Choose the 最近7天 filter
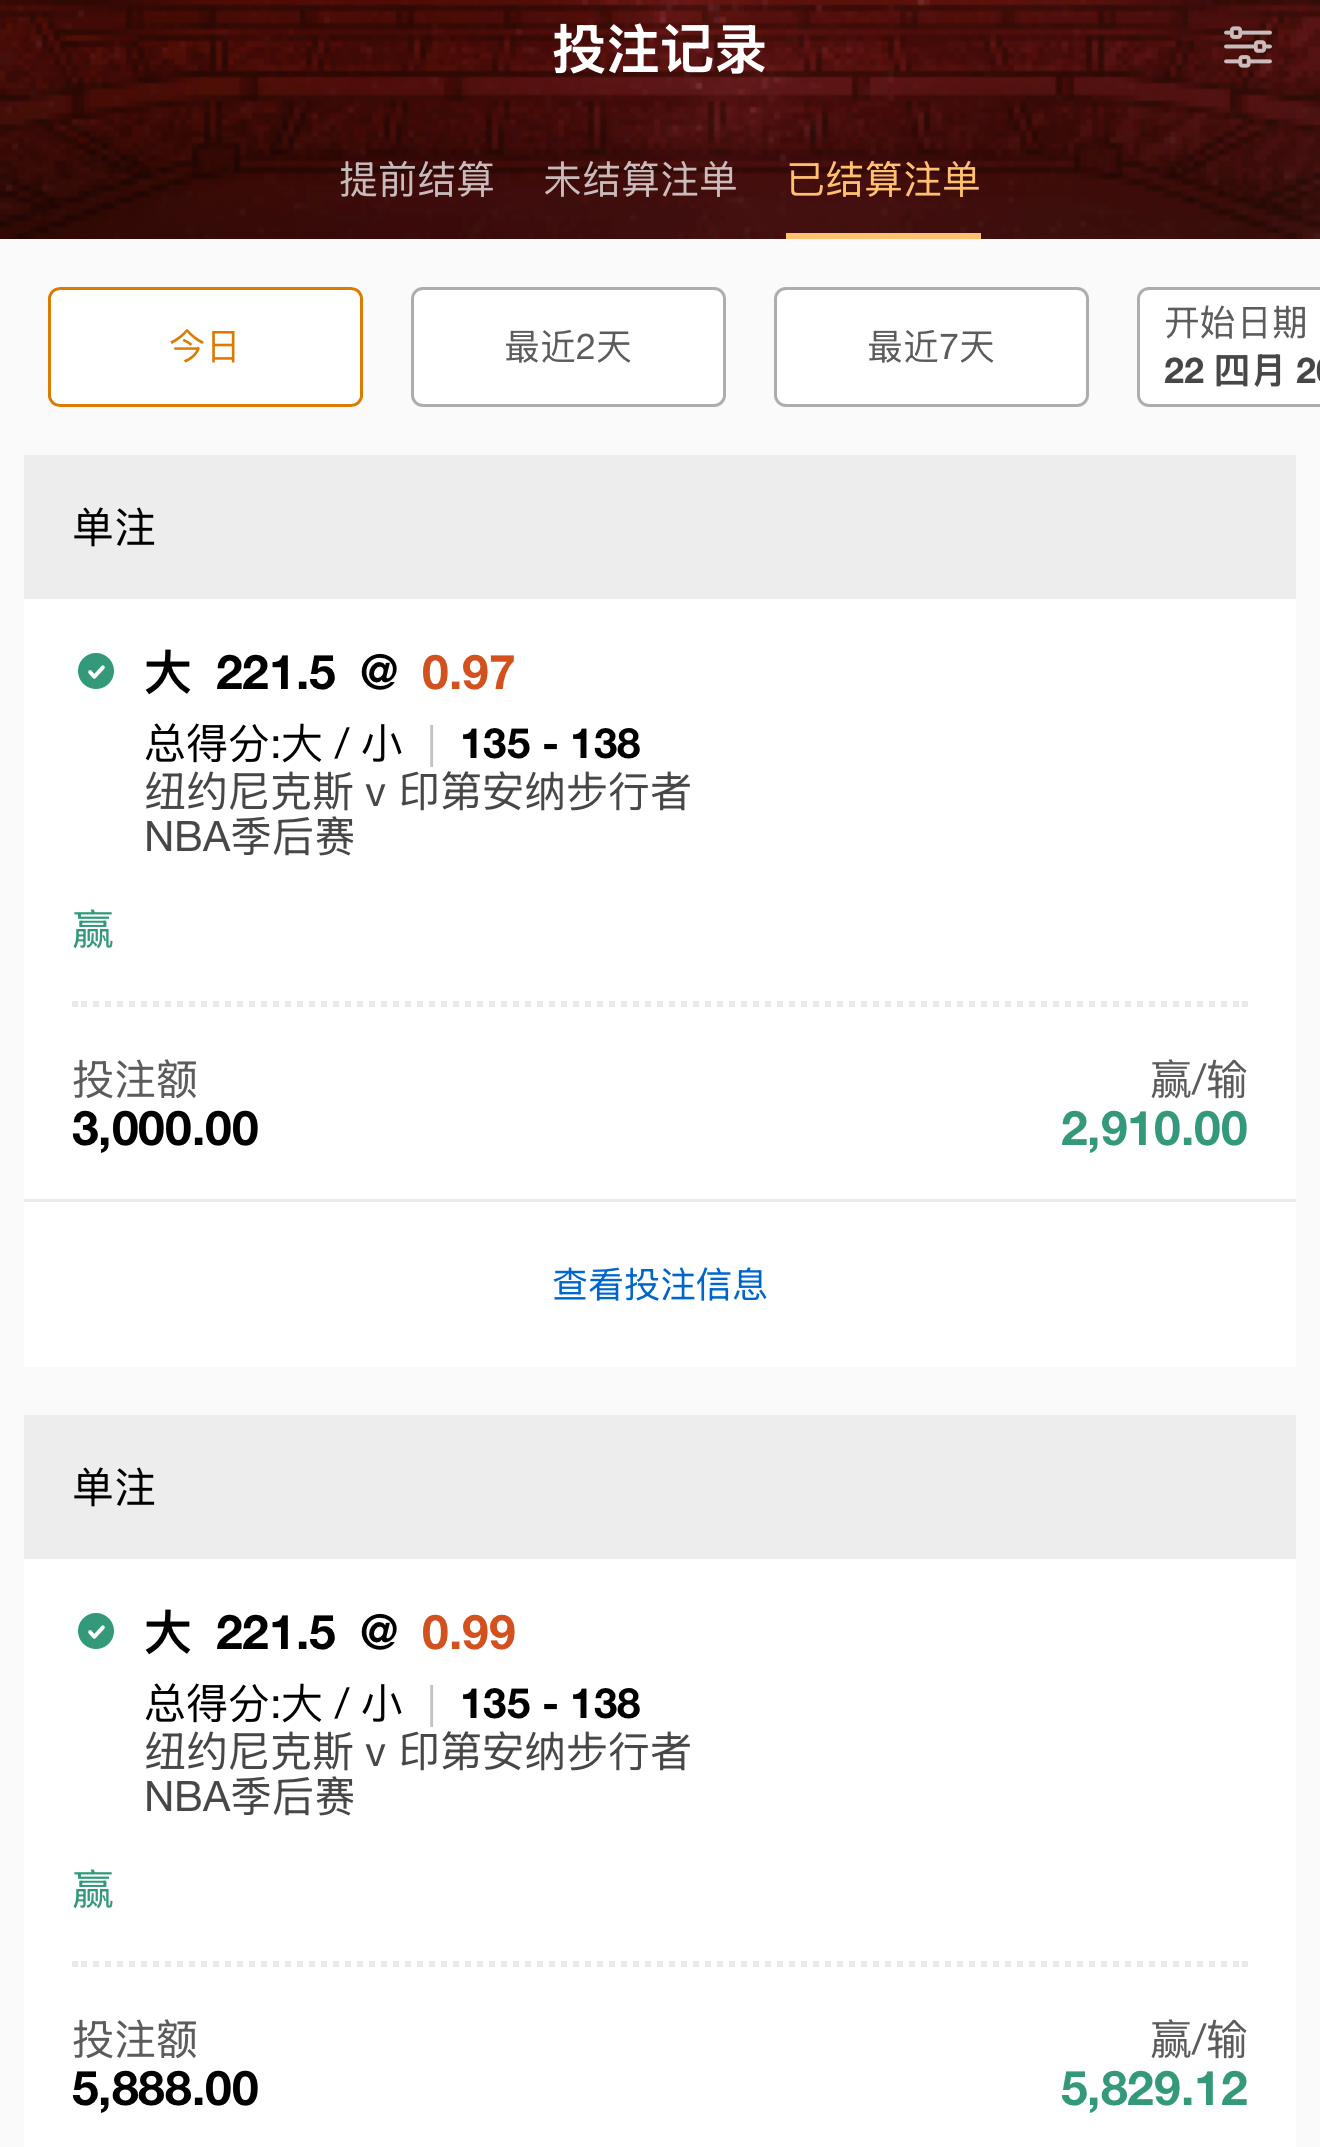The image size is (1320, 2147). tap(931, 347)
